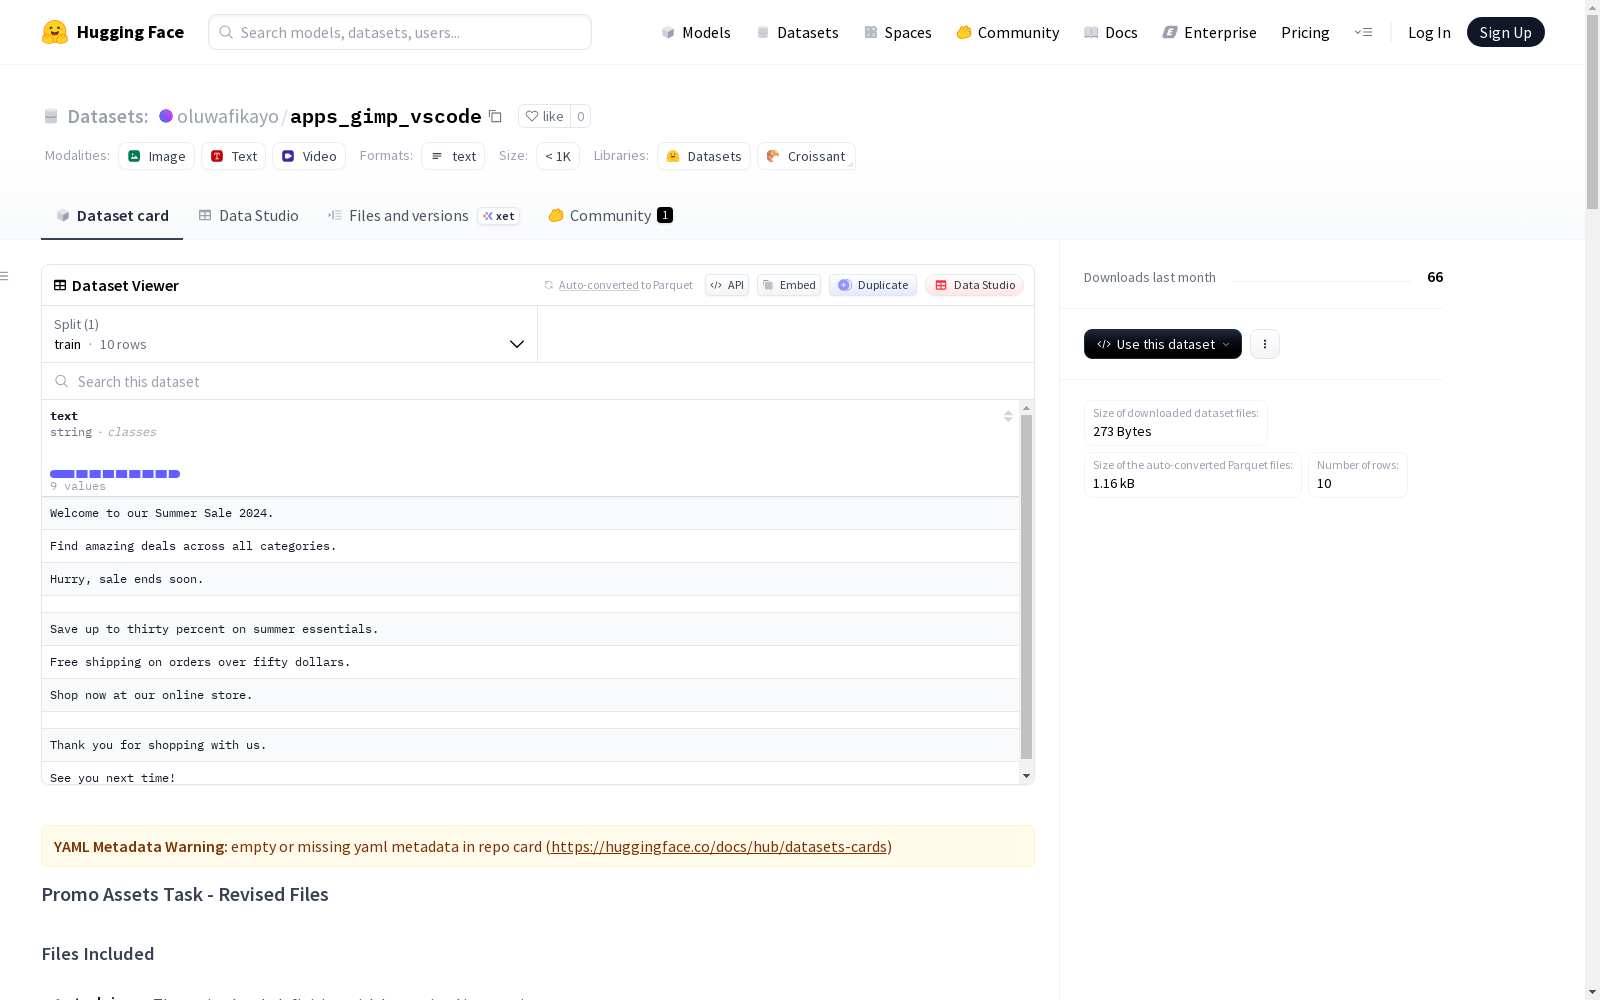Open the Video modality tag
The image size is (1600, 1000).
(x=309, y=156)
